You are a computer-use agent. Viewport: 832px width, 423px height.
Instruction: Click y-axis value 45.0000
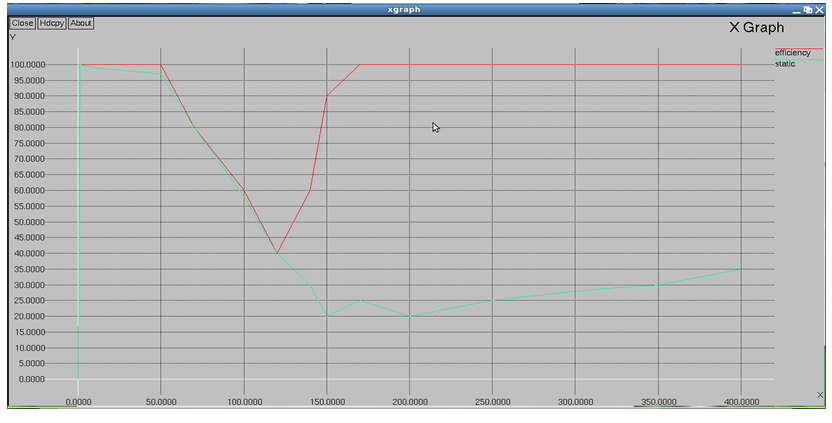point(28,238)
